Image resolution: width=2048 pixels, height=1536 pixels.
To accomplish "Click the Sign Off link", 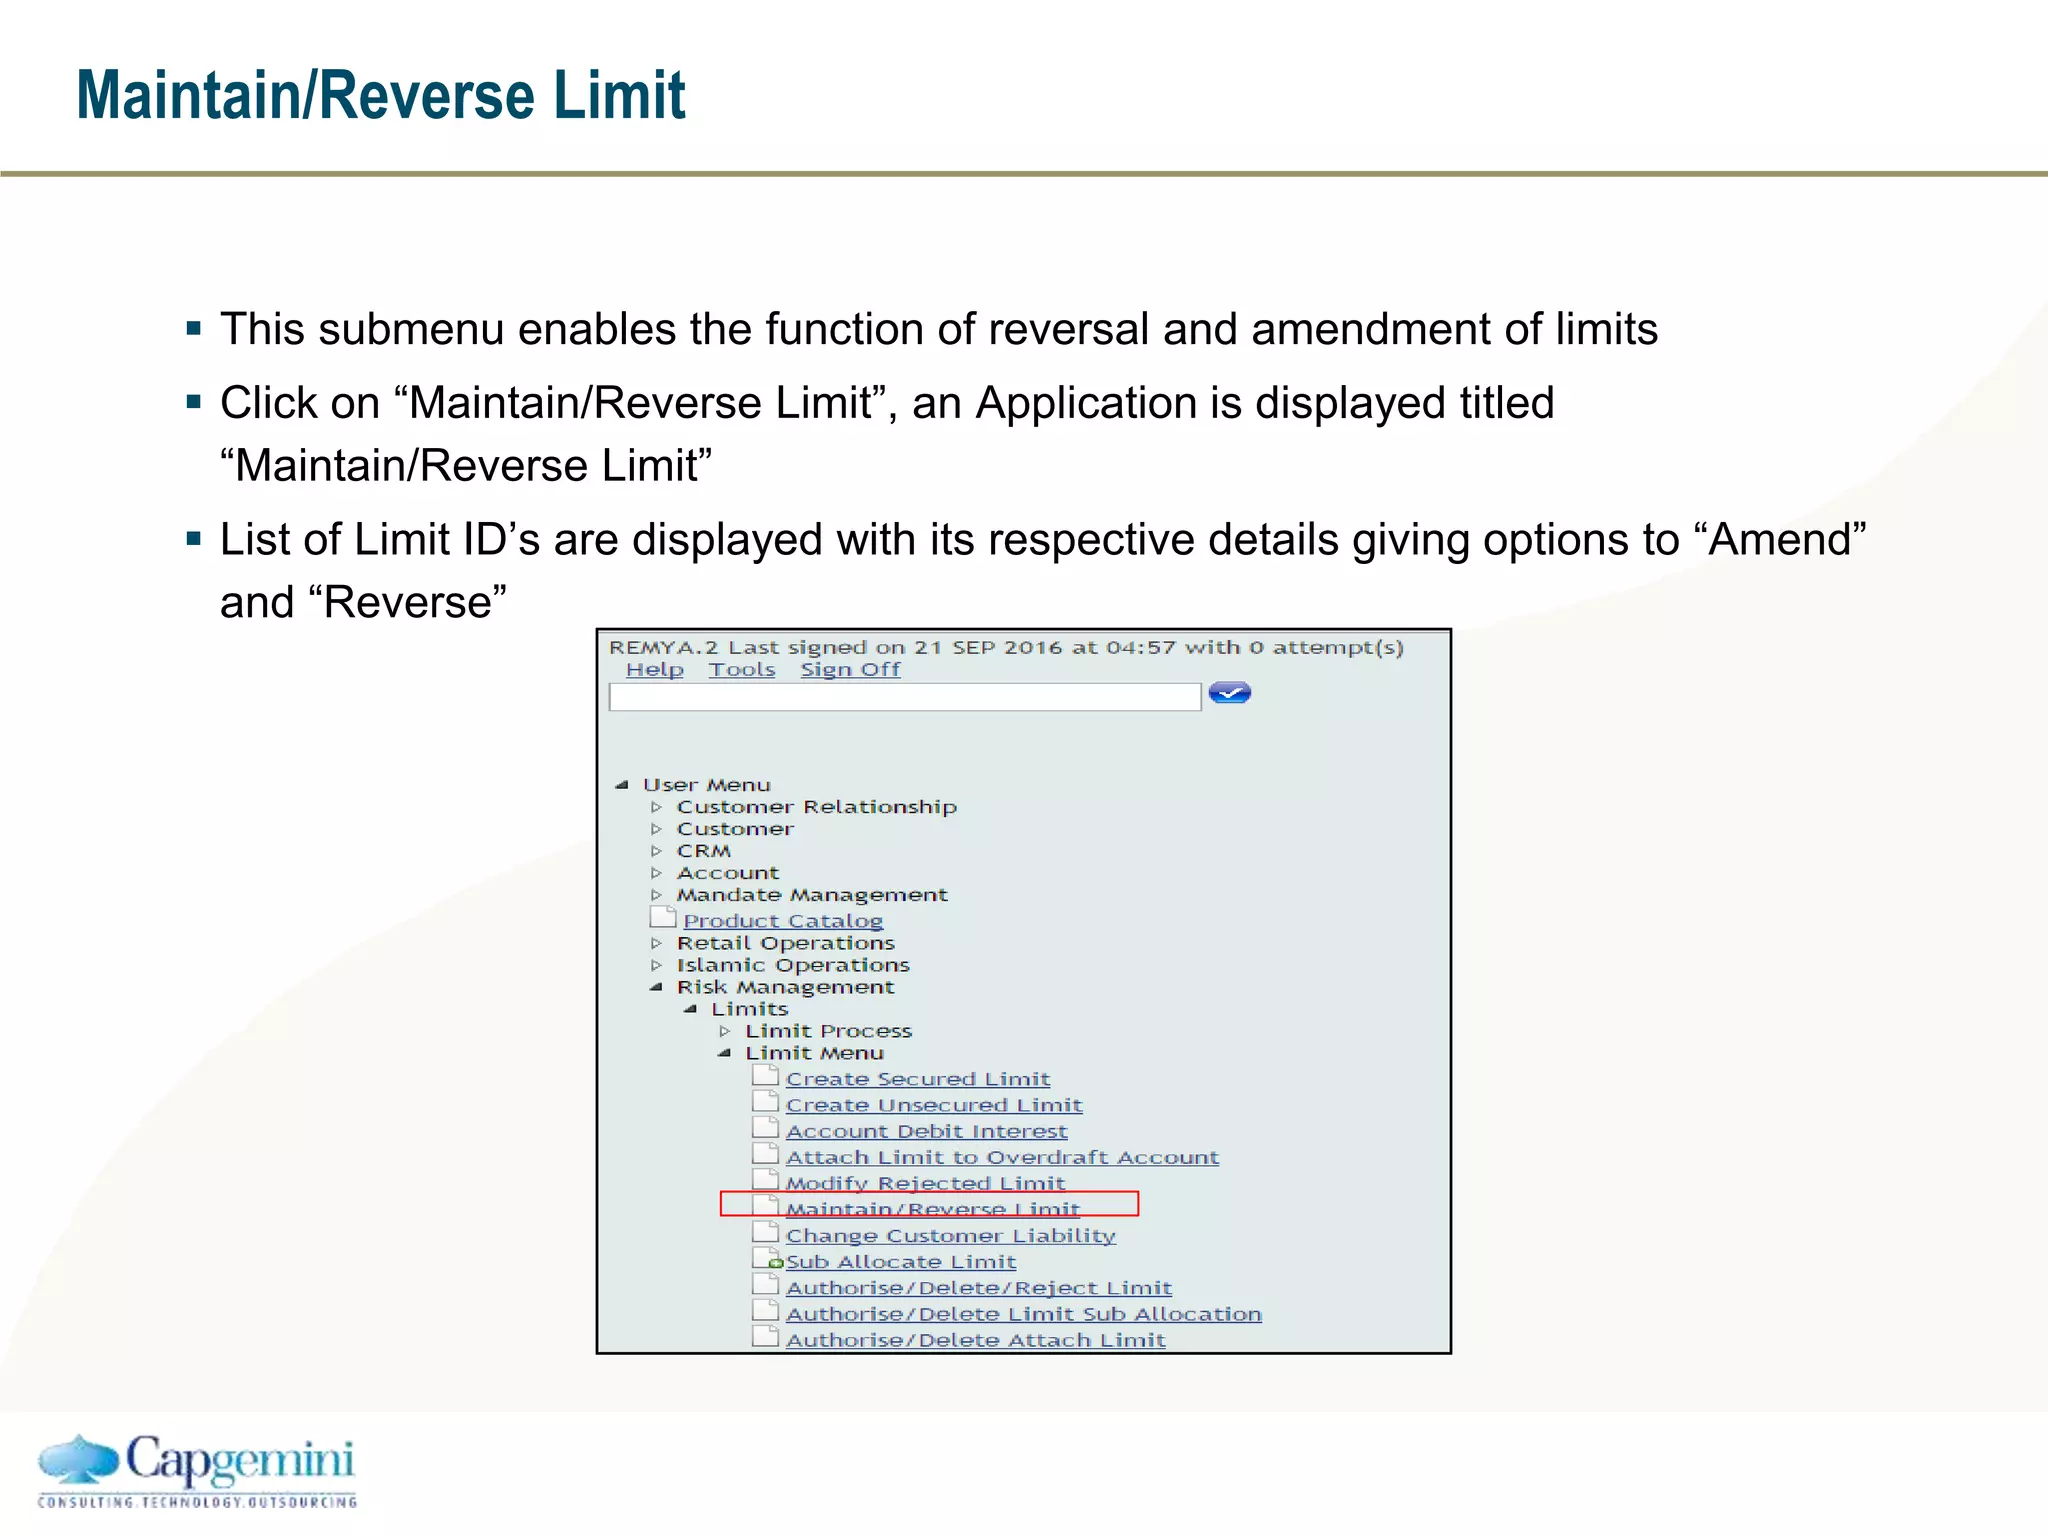I will (x=850, y=670).
